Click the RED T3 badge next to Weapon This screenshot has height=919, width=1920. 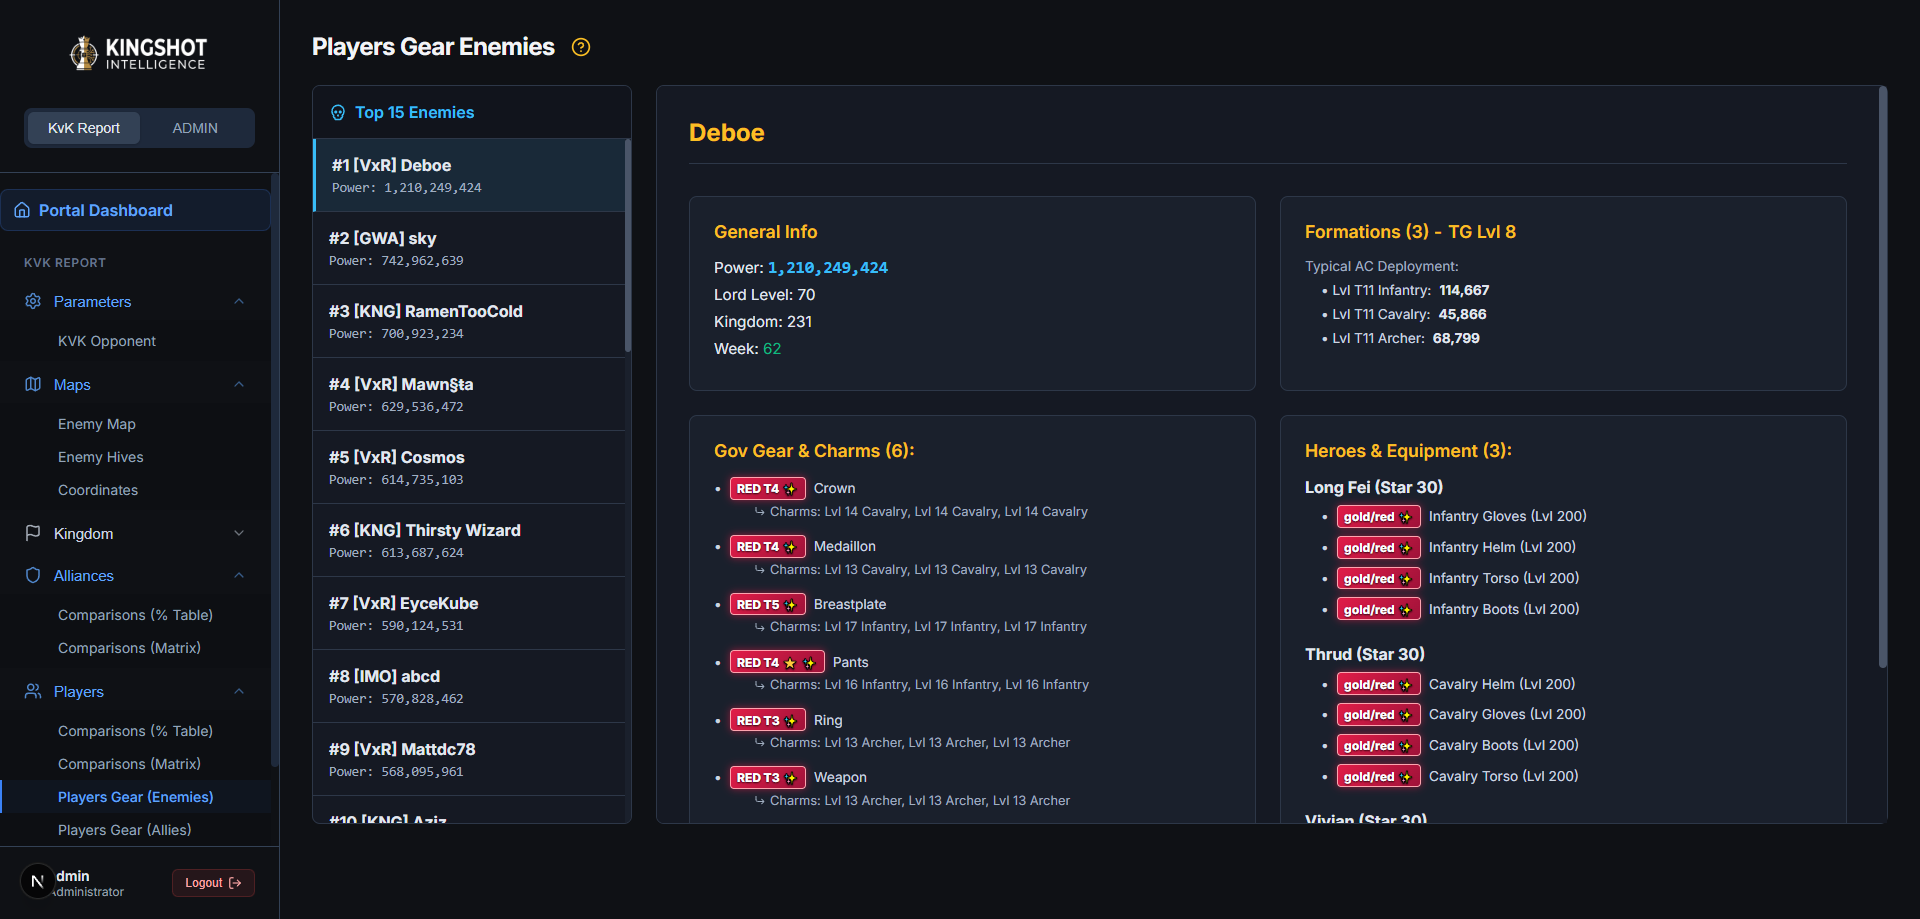[767, 777]
